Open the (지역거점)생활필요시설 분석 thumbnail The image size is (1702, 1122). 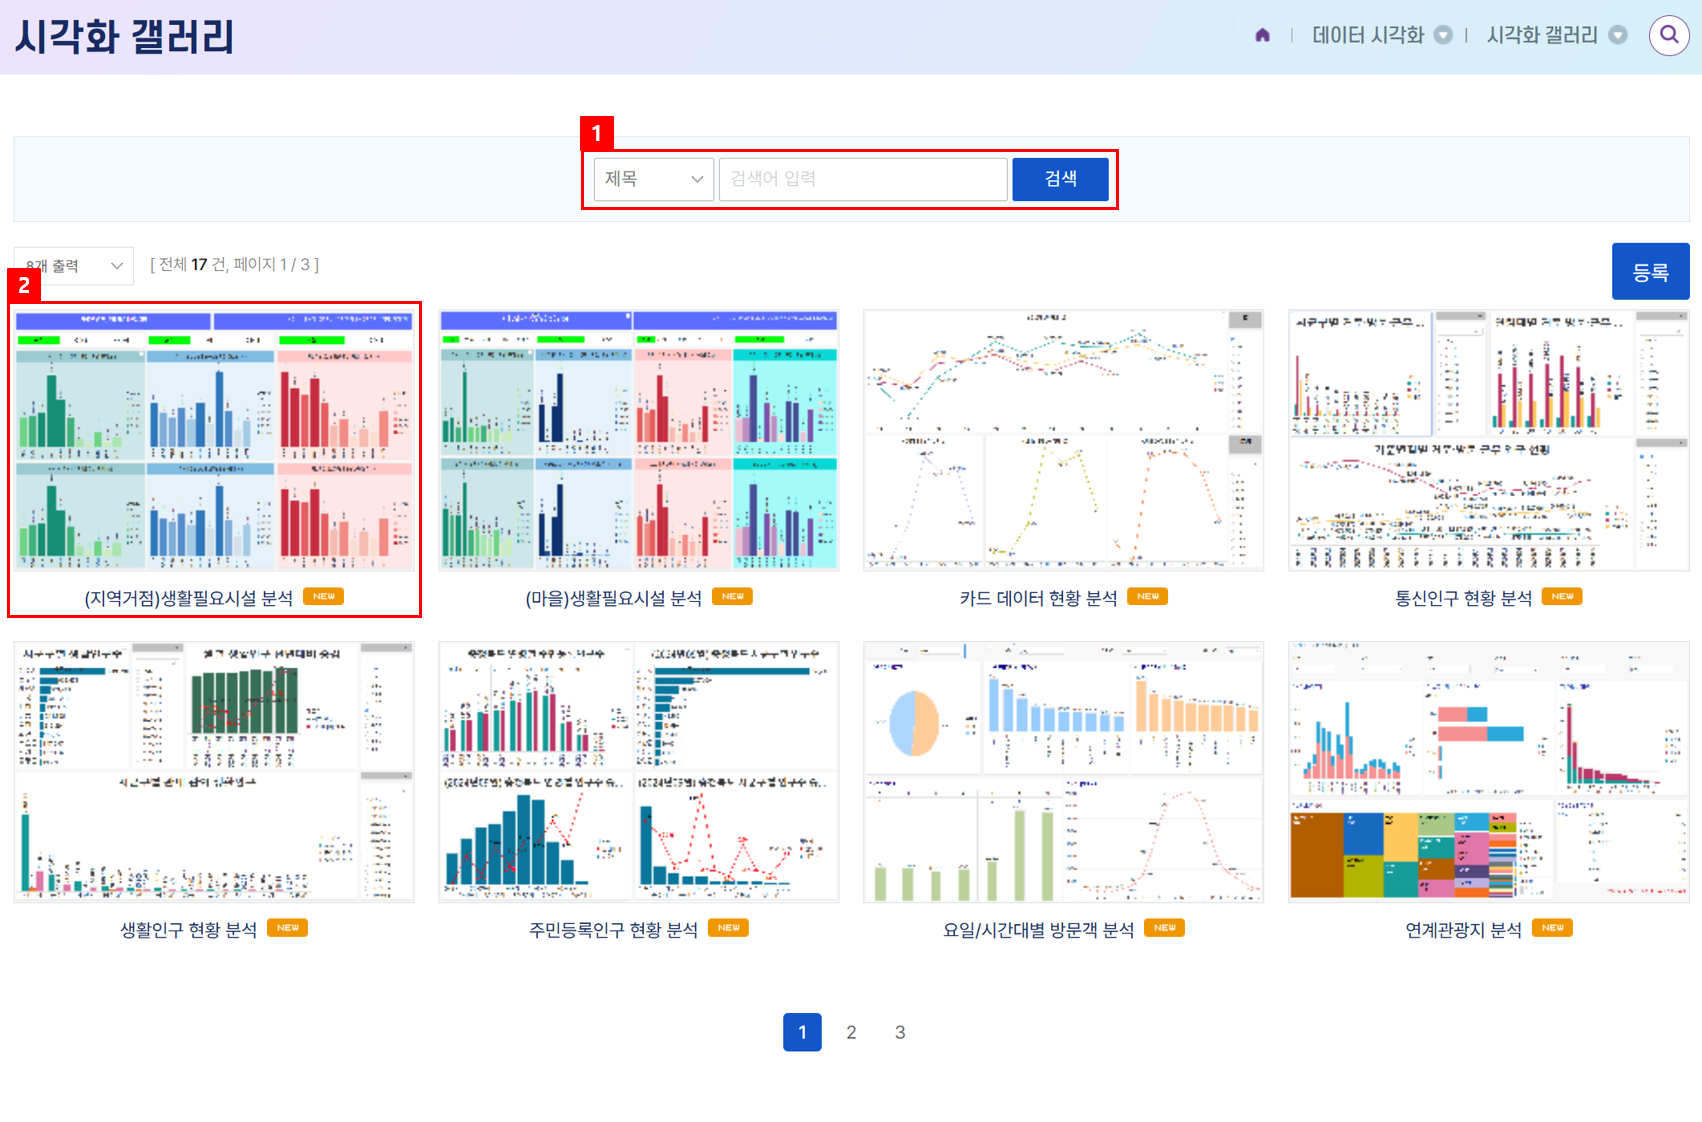click(214, 440)
